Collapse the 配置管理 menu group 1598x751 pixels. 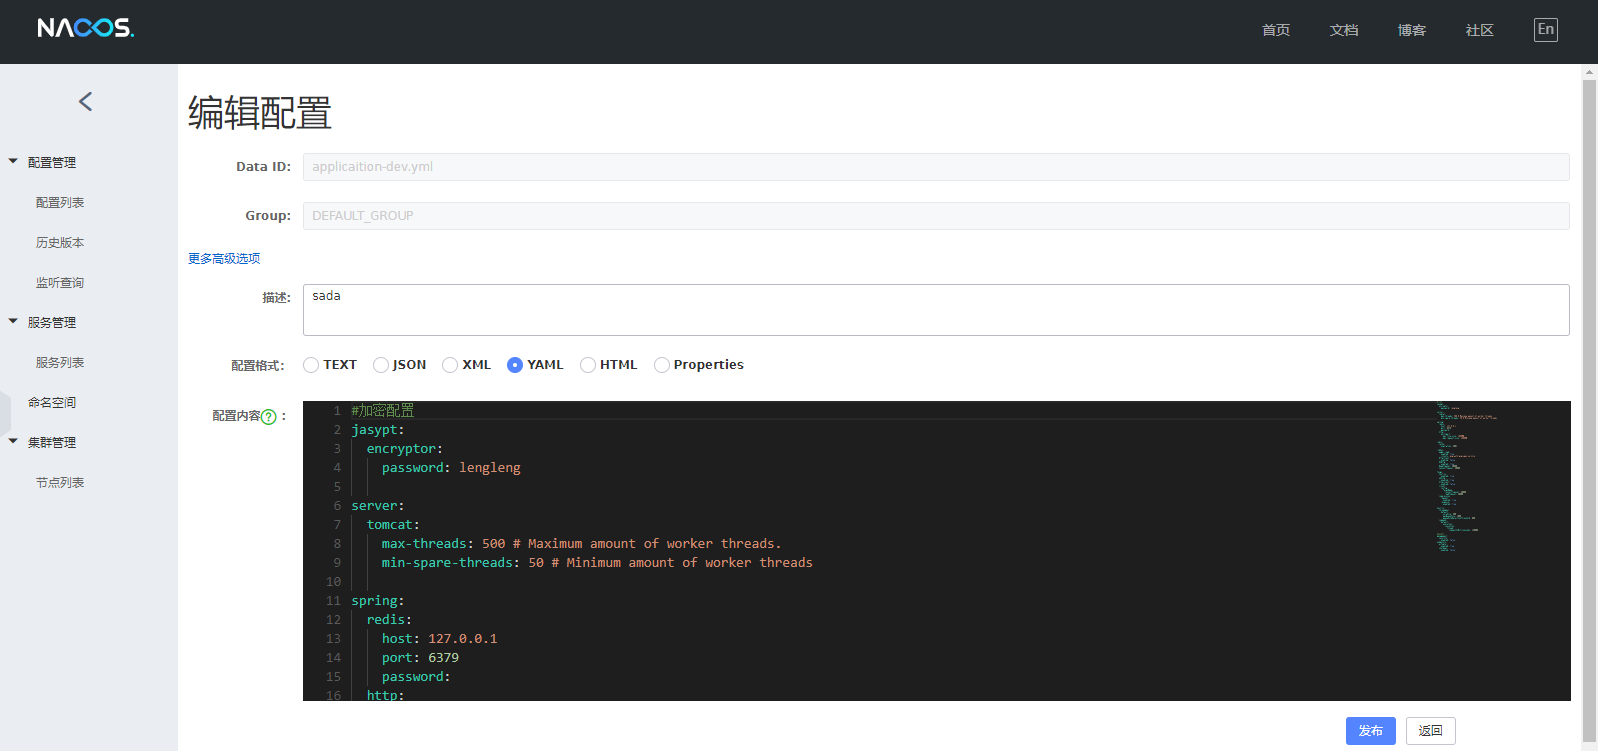[13, 161]
